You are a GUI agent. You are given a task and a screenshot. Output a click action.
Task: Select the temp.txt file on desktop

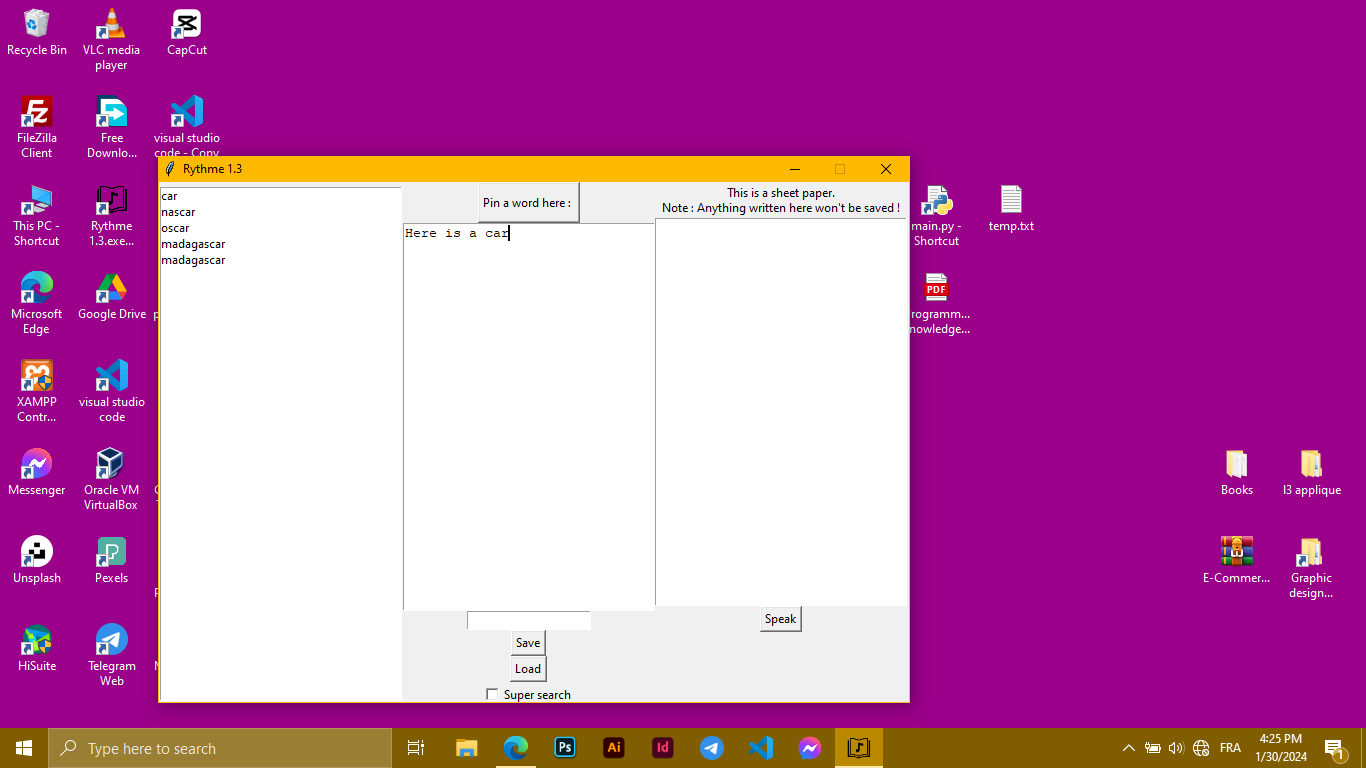tap(1011, 208)
